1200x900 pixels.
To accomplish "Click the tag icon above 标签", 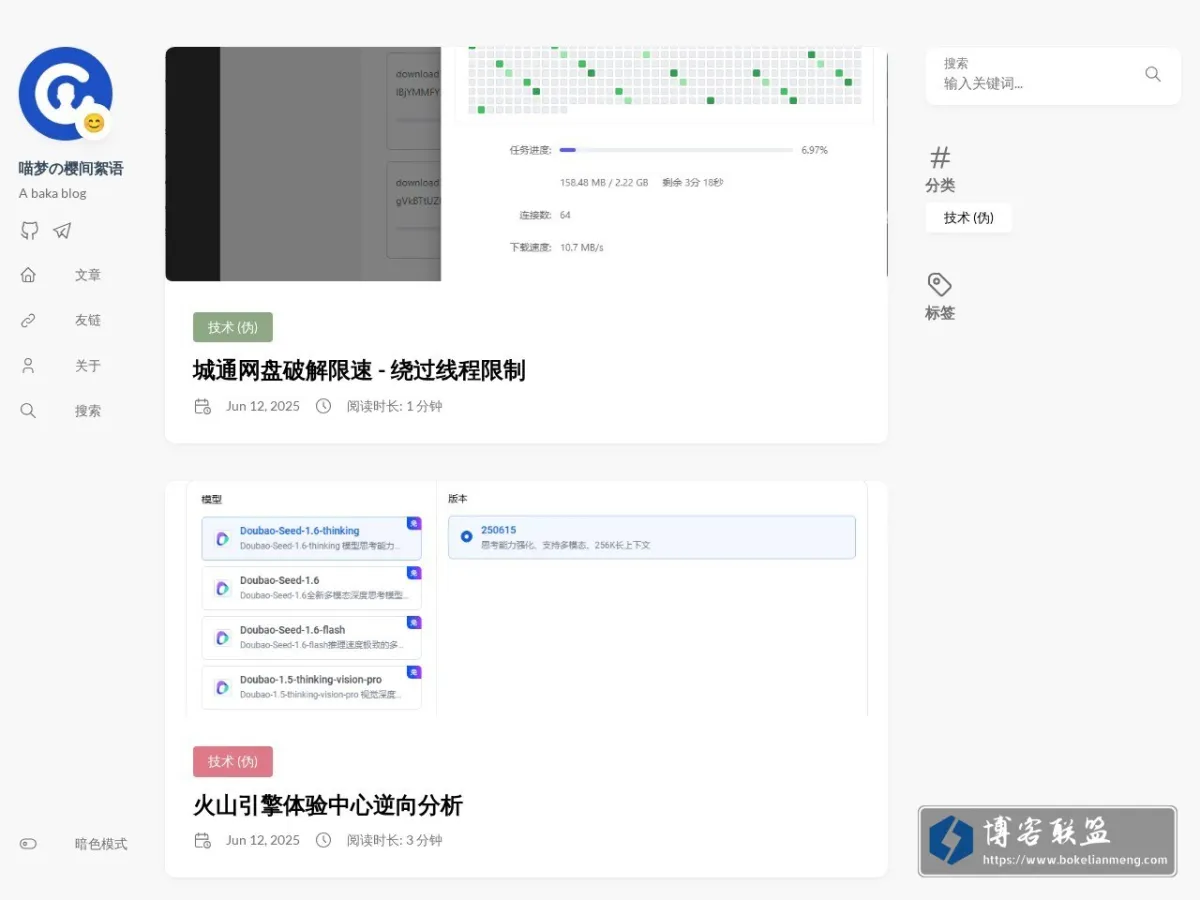I will 940,284.
